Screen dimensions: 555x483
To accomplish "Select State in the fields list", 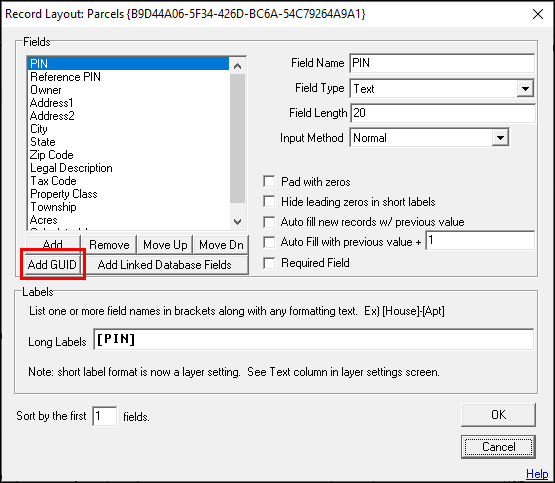I will point(128,142).
